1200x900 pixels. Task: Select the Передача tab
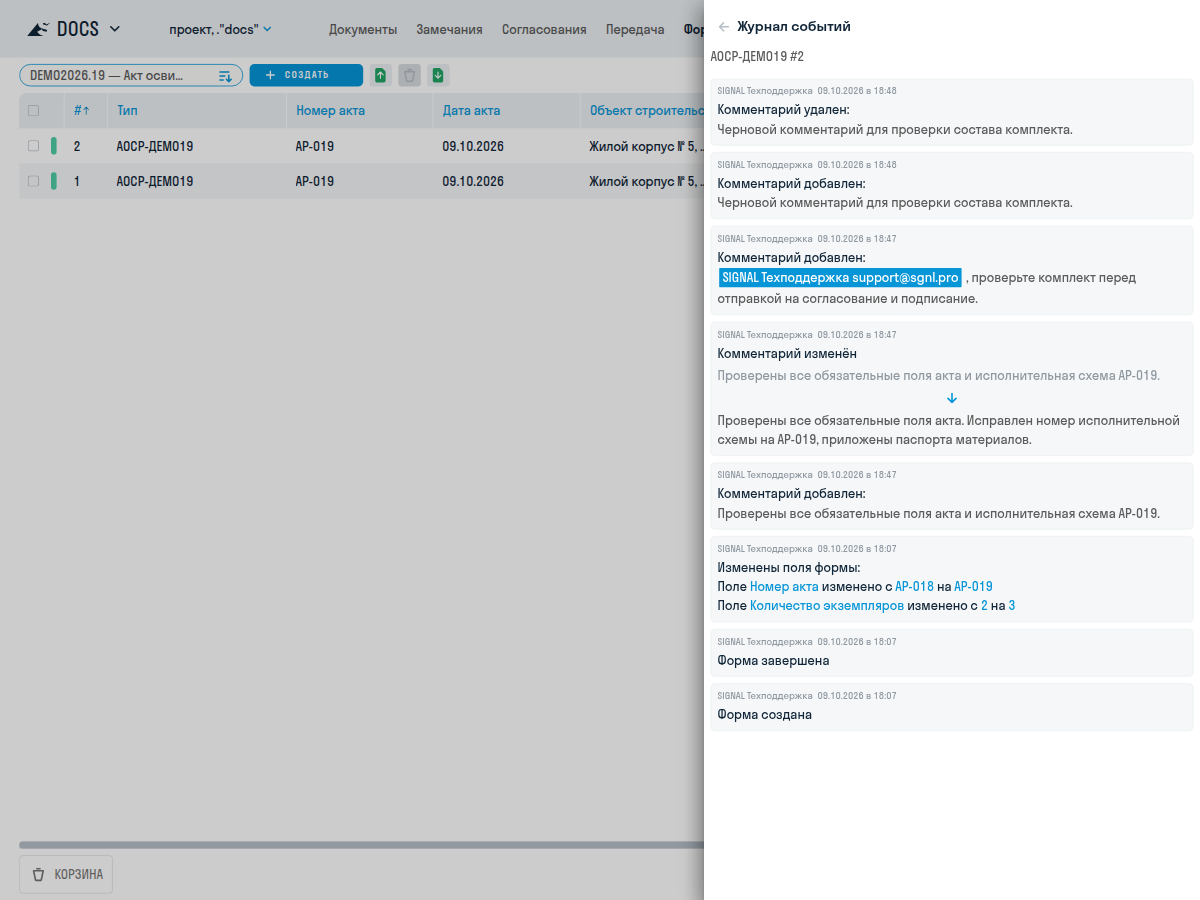(x=635, y=29)
